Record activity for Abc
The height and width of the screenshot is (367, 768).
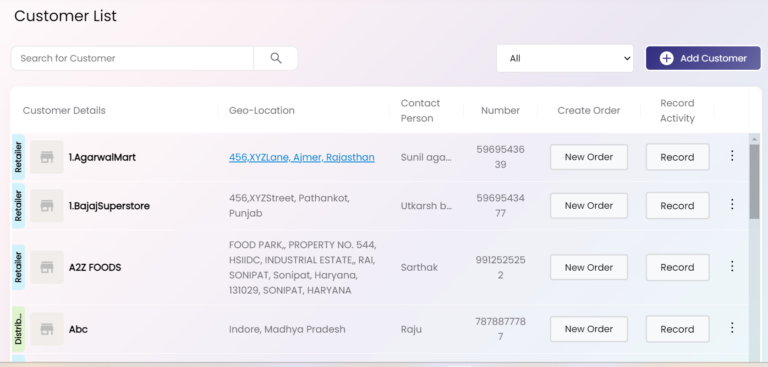677,329
